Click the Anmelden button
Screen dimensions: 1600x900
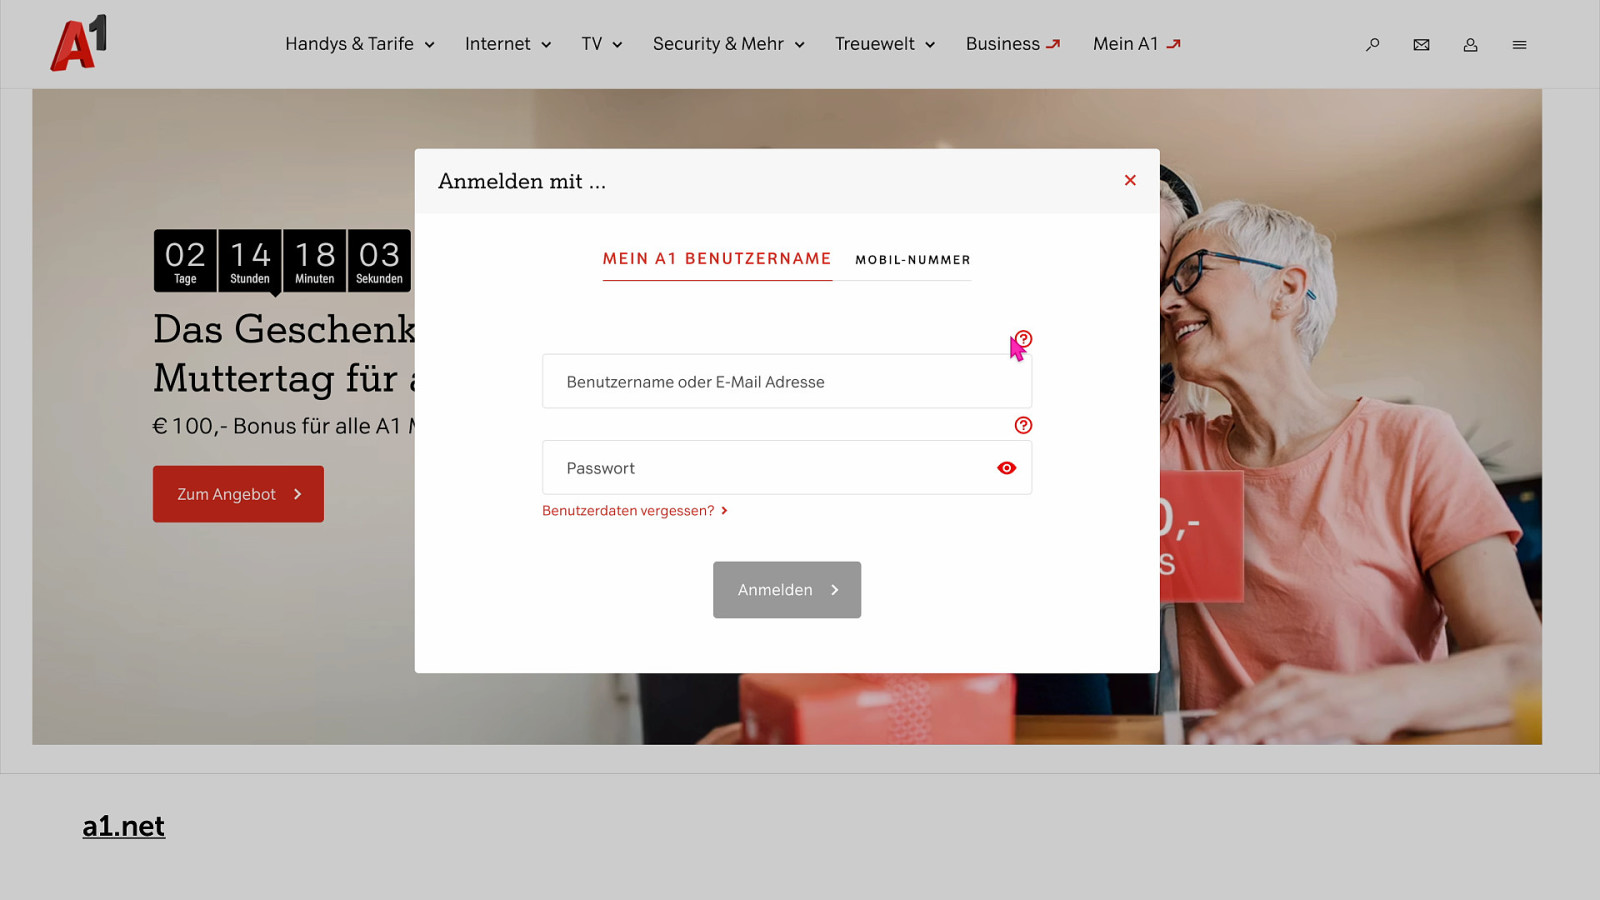(787, 590)
